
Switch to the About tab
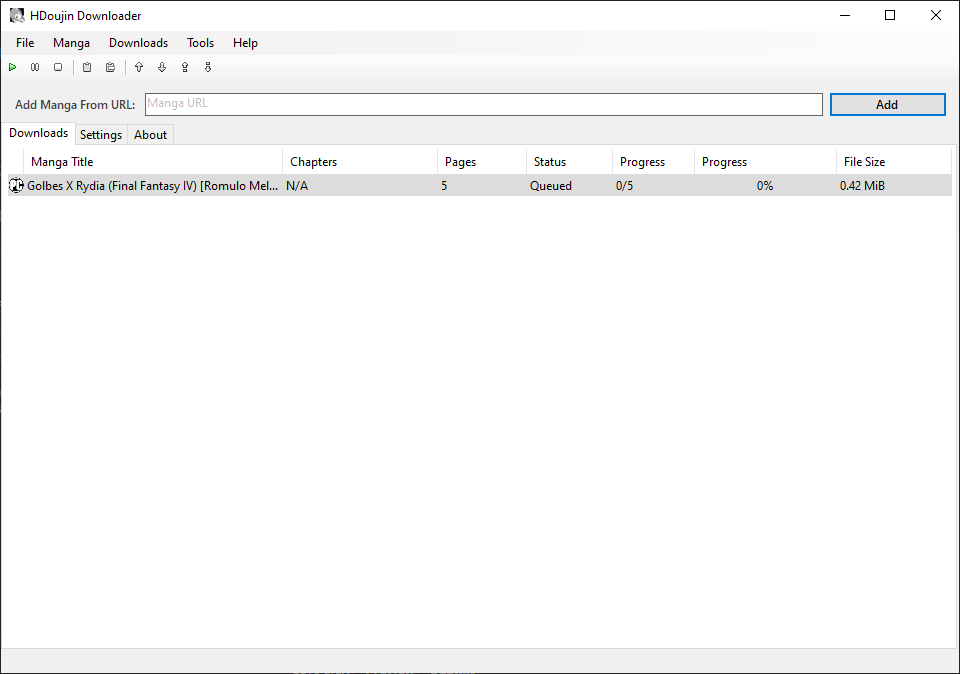pos(151,135)
